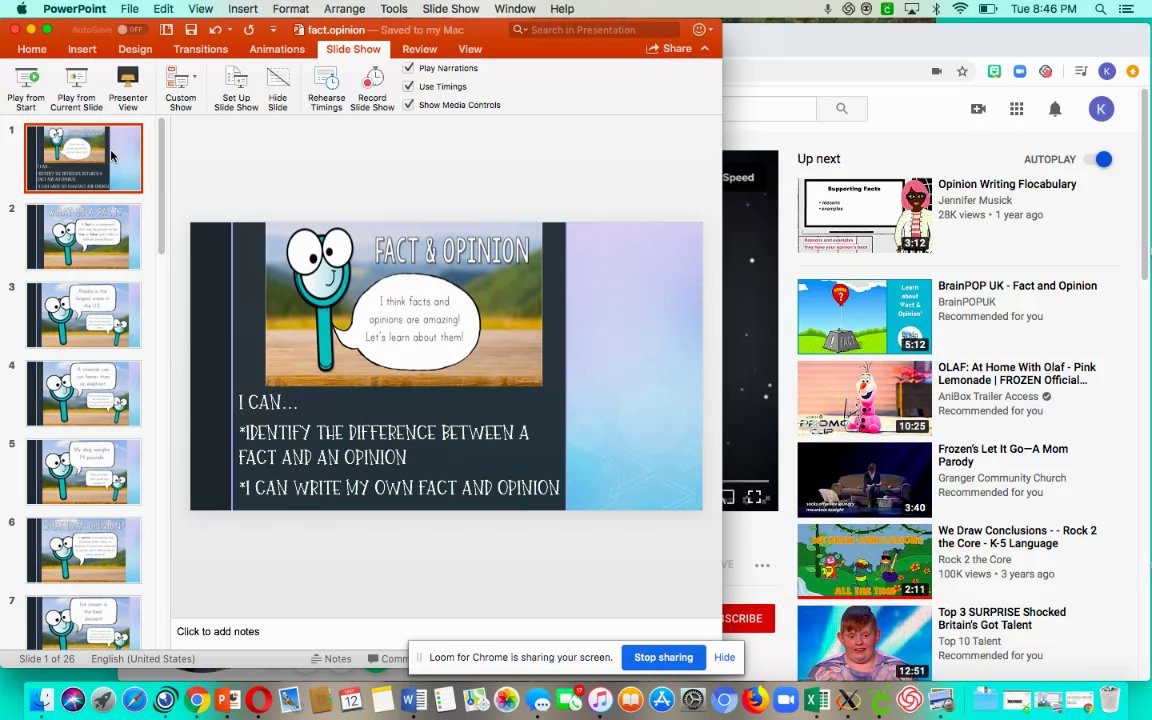The height and width of the screenshot is (720, 1152).
Task: Open Arrange menu in menu bar
Action: (x=344, y=9)
